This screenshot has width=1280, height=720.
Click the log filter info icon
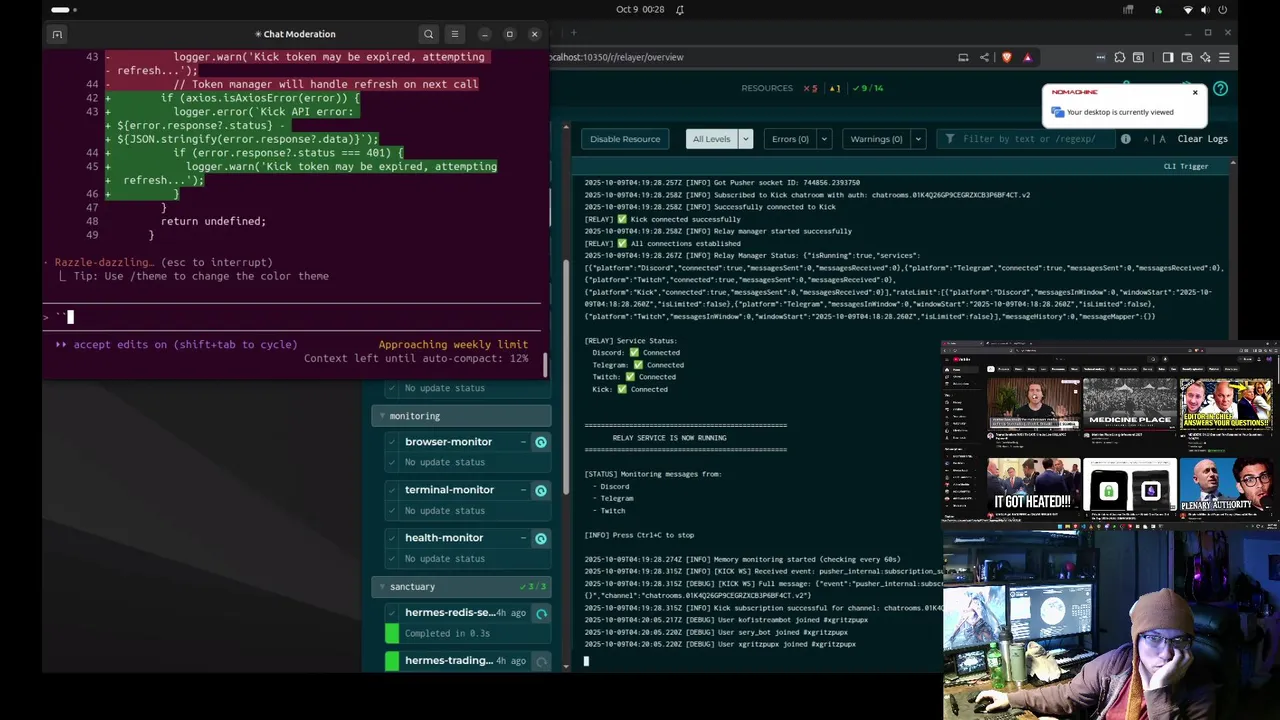tap(1125, 139)
